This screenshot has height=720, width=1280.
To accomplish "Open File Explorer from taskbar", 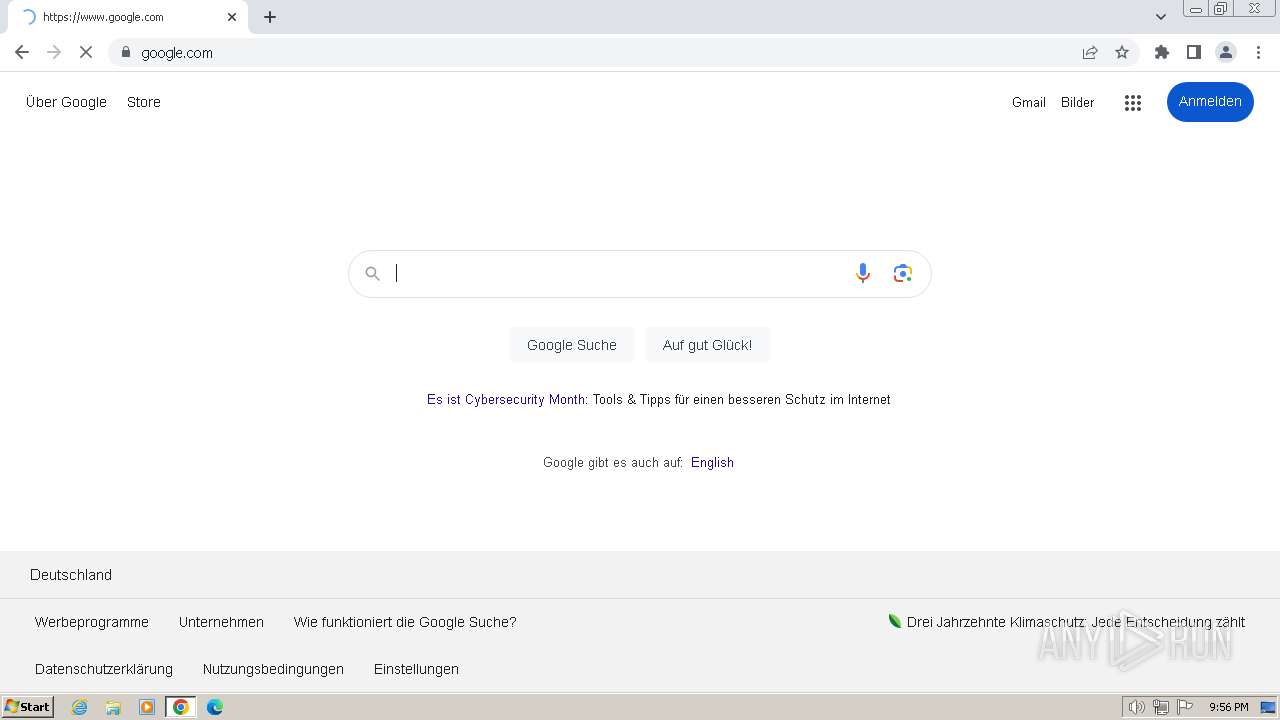I will click(113, 707).
